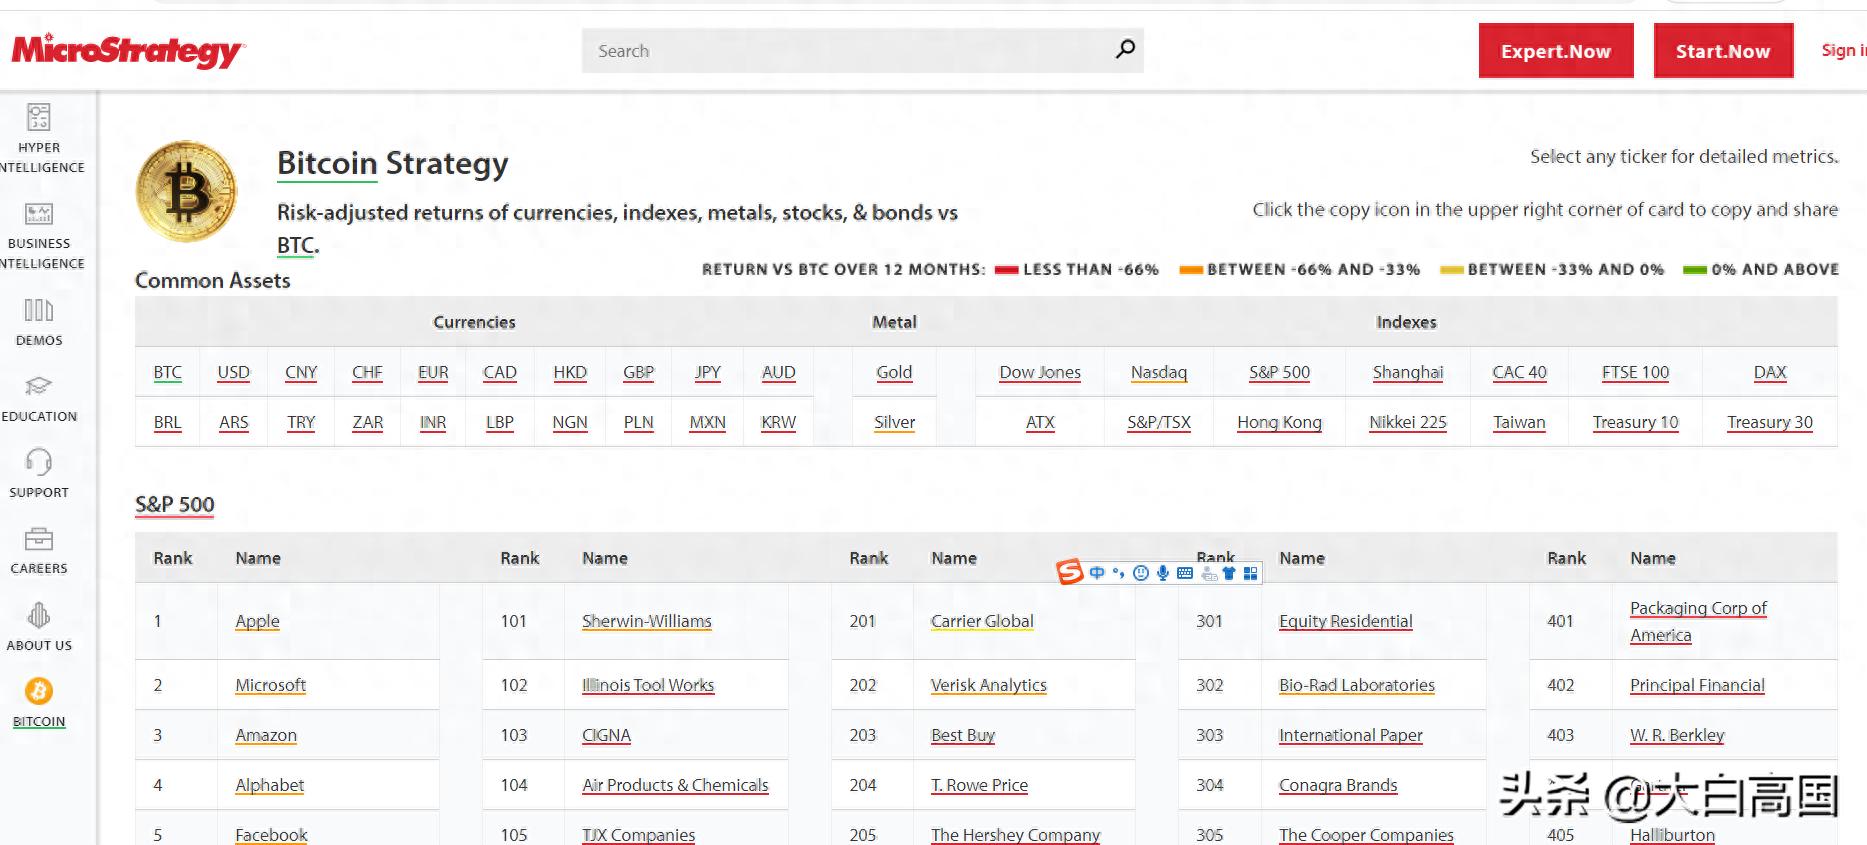Select the USD currency ticker
1867x845 pixels.
click(234, 372)
